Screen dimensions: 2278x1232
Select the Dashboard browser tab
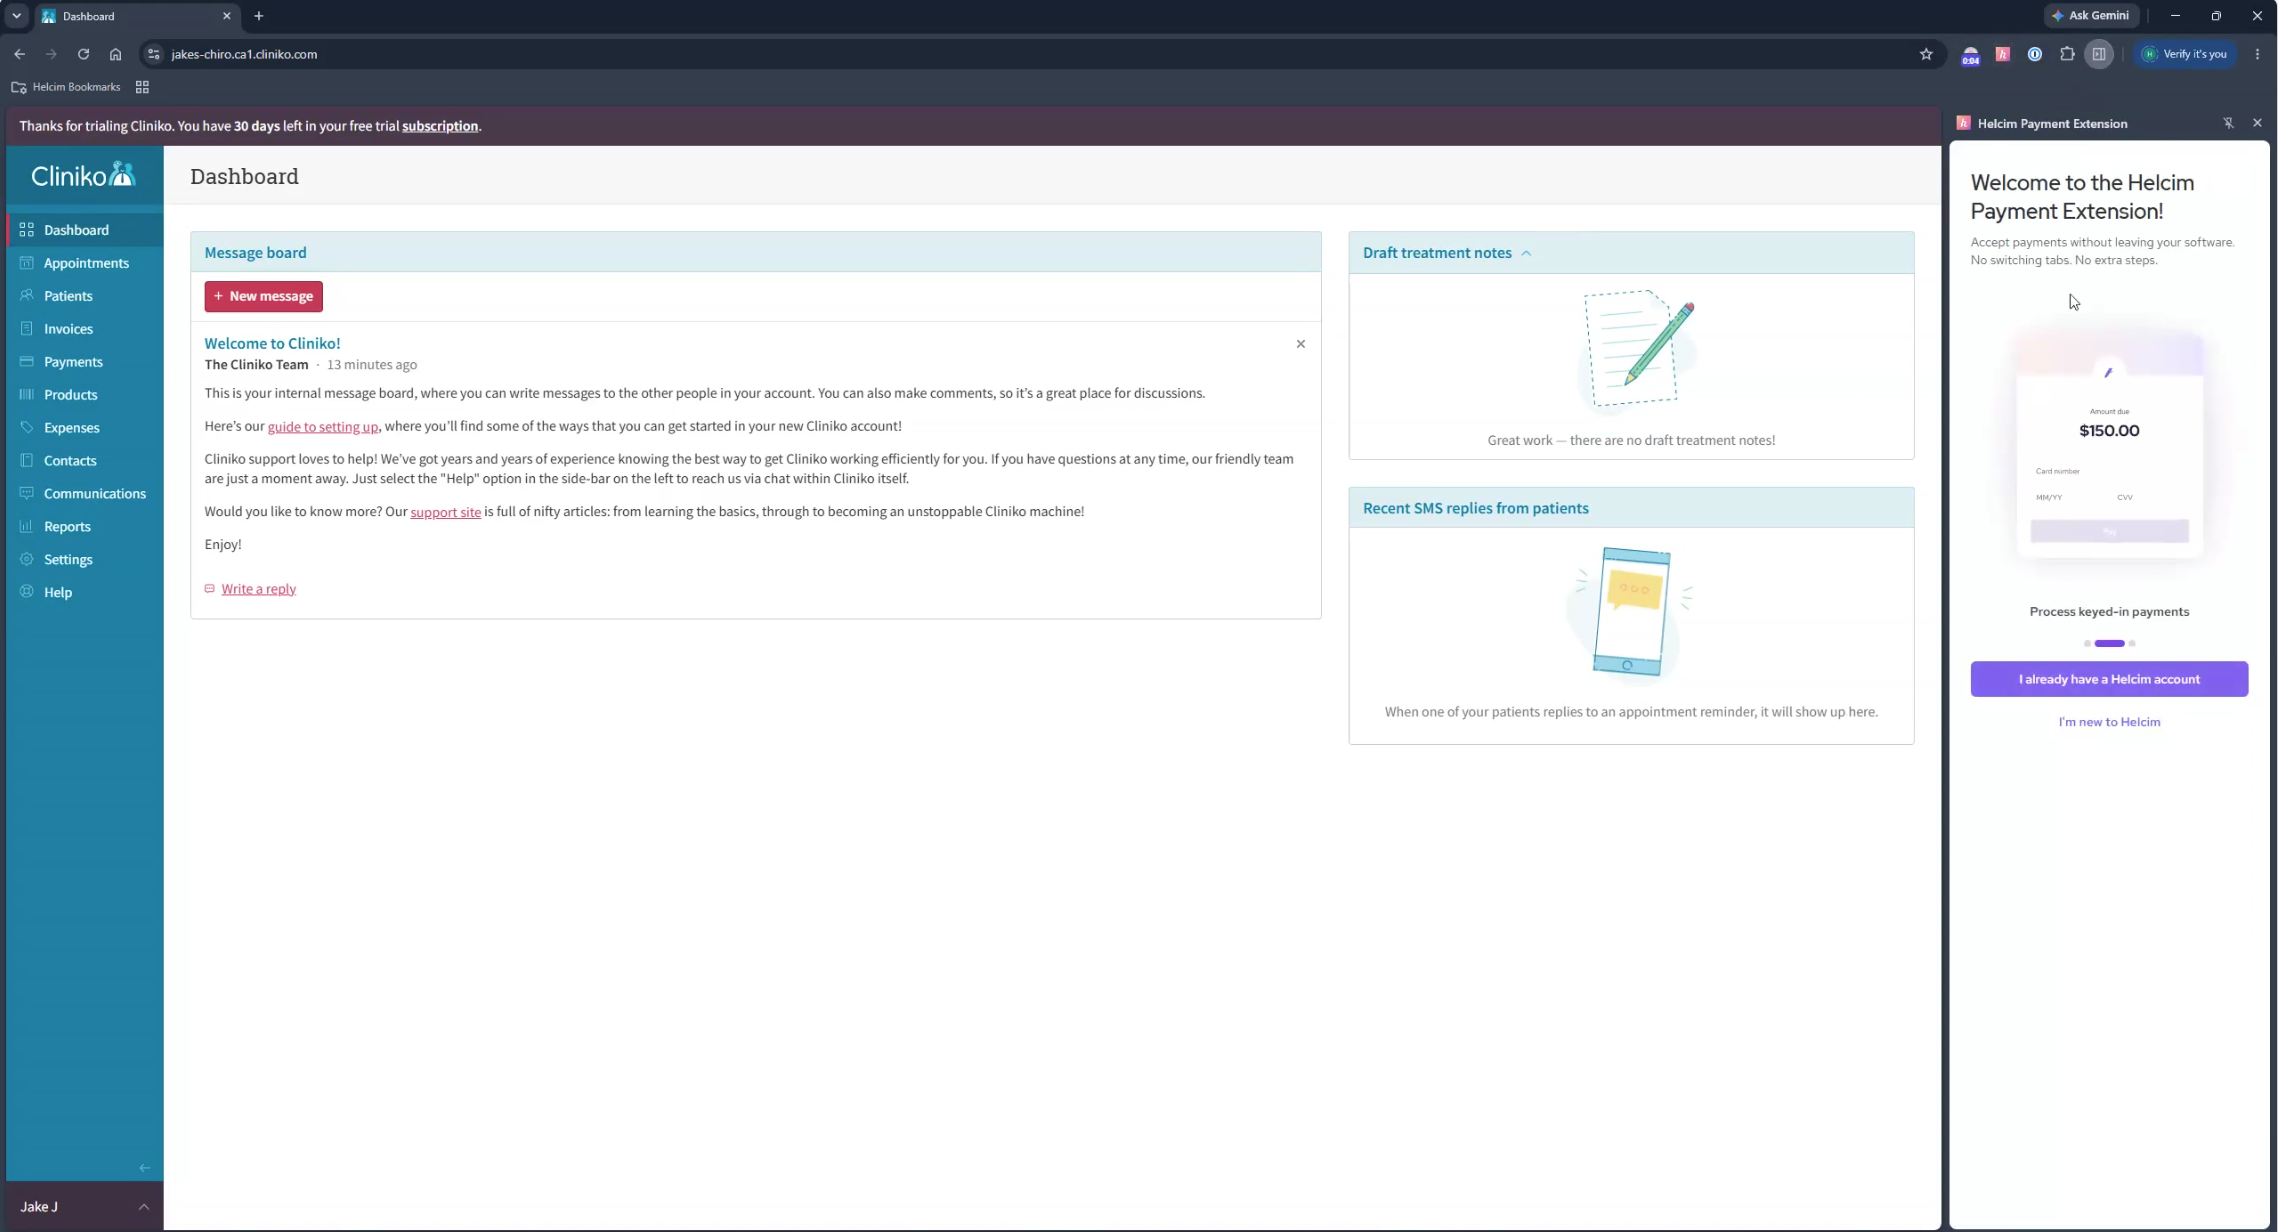click(136, 16)
